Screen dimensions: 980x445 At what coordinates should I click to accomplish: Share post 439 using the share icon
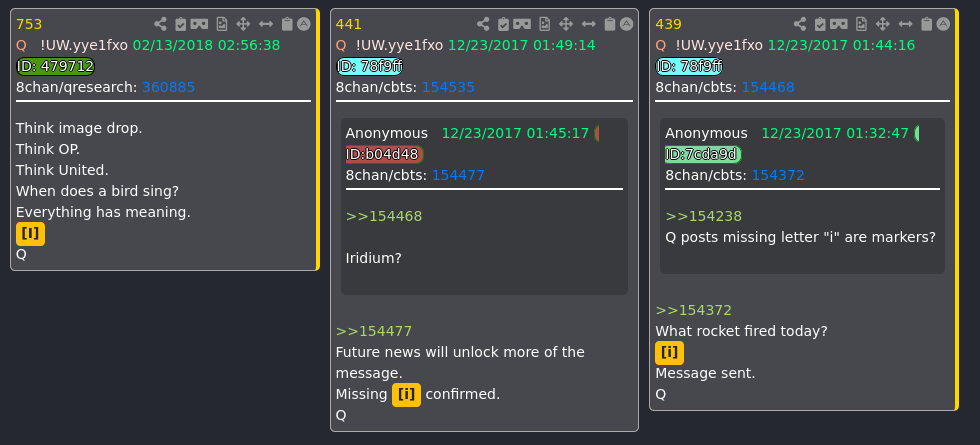[800, 24]
